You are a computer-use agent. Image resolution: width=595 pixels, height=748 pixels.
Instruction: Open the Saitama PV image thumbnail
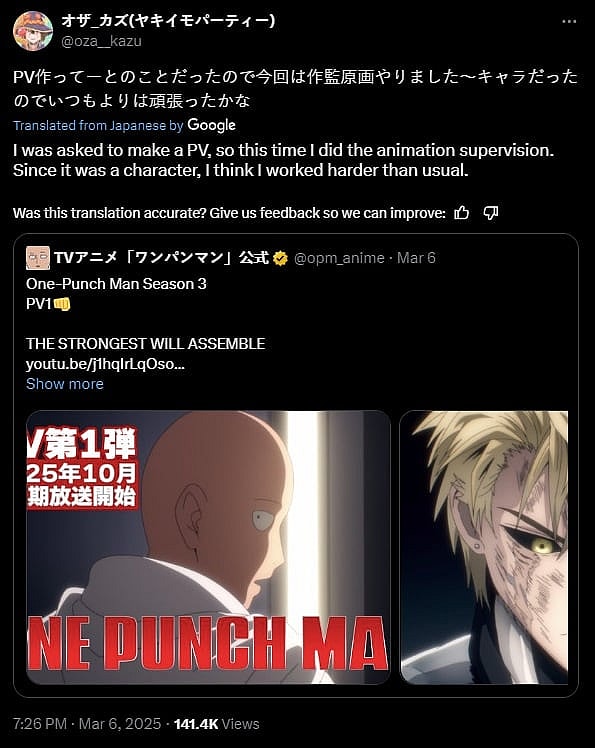(x=208, y=547)
